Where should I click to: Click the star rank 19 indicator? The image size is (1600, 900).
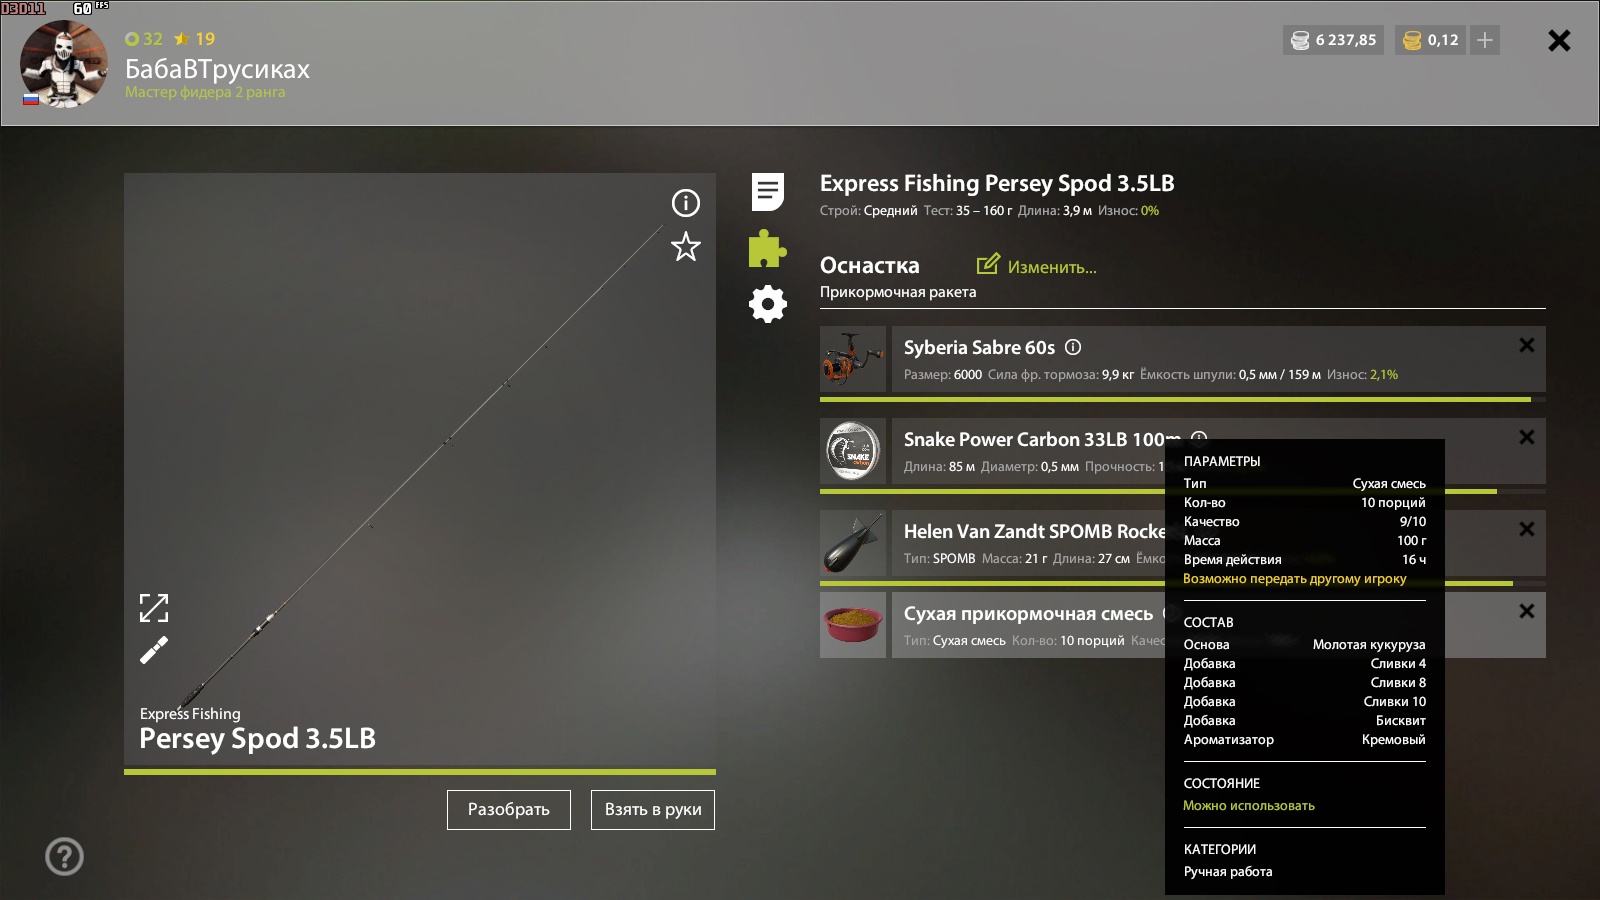click(195, 39)
